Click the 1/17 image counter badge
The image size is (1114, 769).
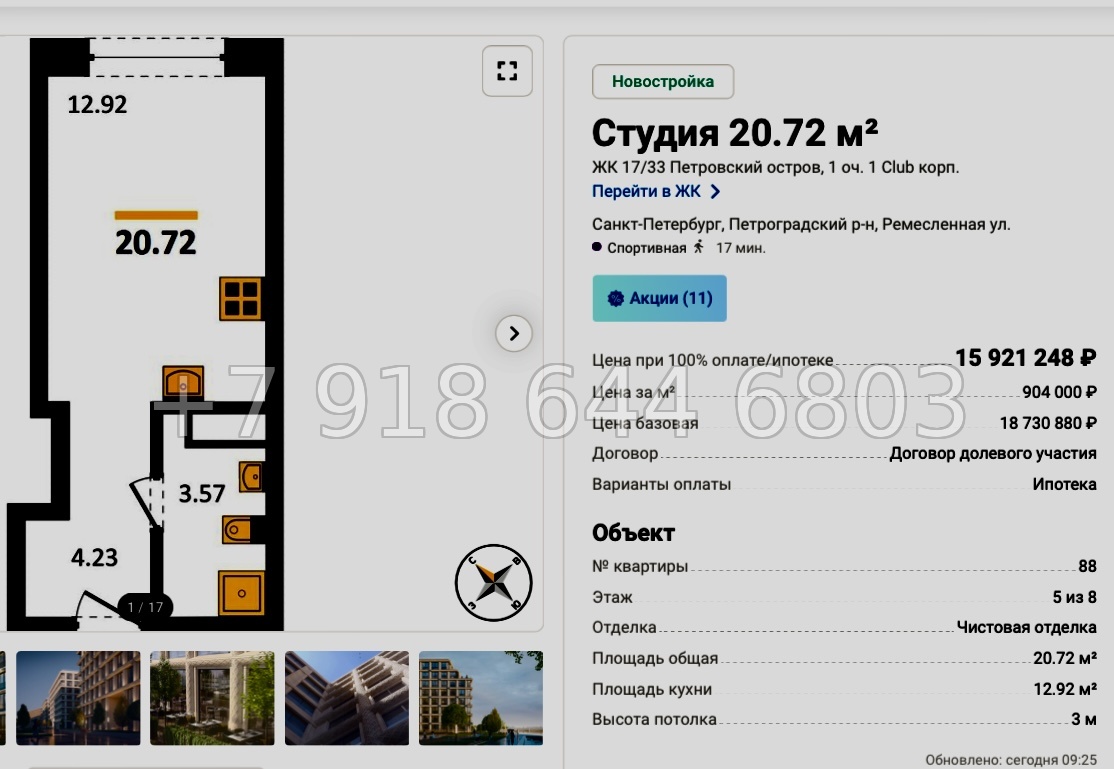[x=145, y=607]
